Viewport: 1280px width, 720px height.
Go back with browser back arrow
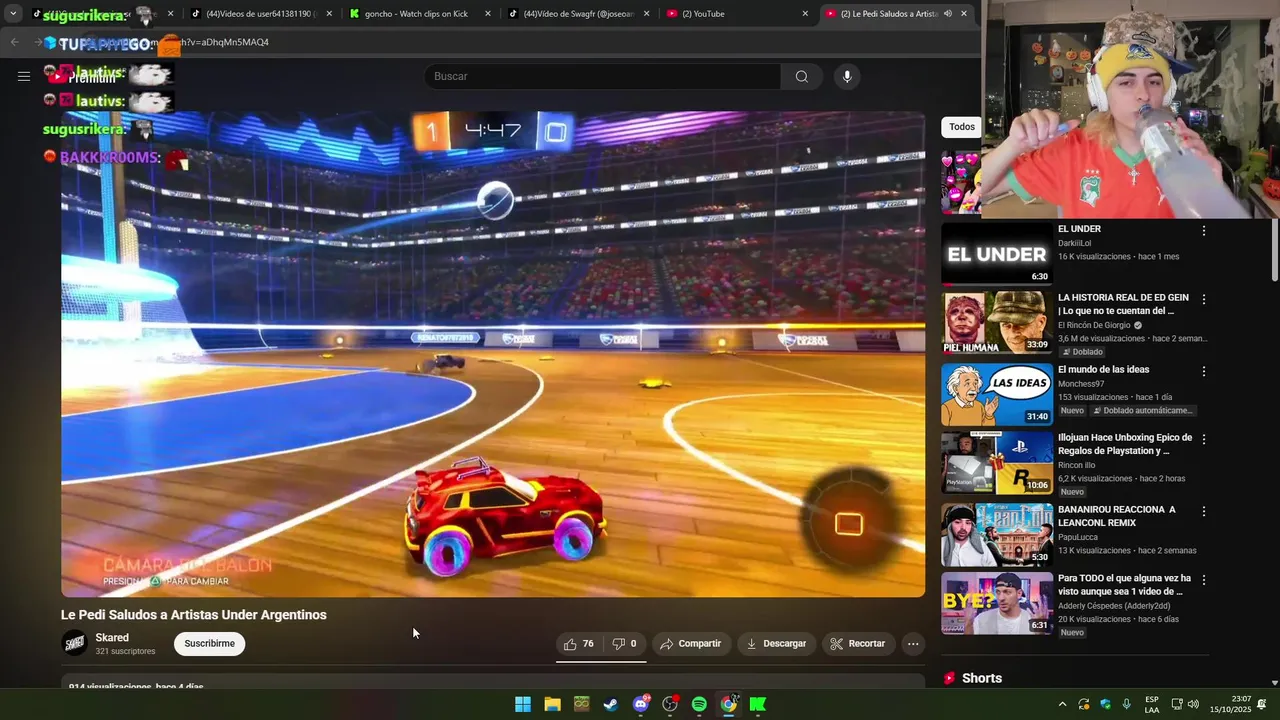coord(14,42)
